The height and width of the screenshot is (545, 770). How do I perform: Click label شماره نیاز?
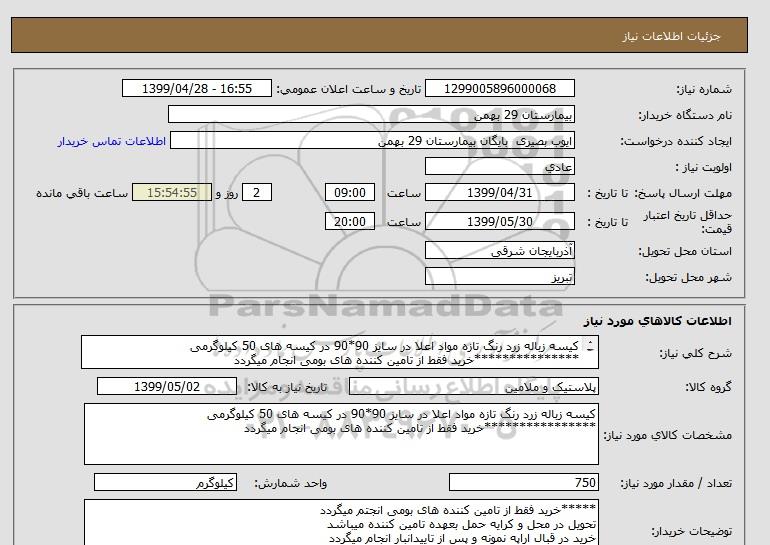click(704, 89)
